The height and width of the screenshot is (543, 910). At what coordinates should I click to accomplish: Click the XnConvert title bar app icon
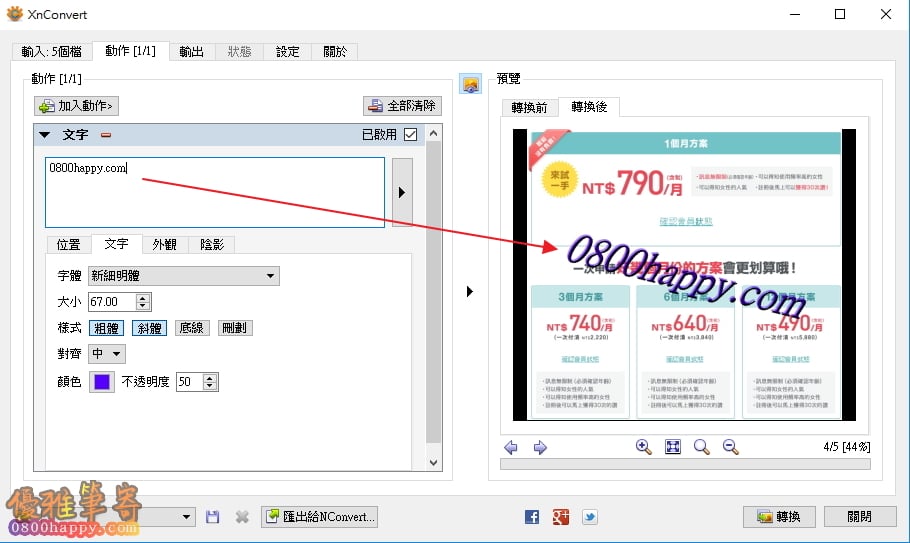click(15, 14)
